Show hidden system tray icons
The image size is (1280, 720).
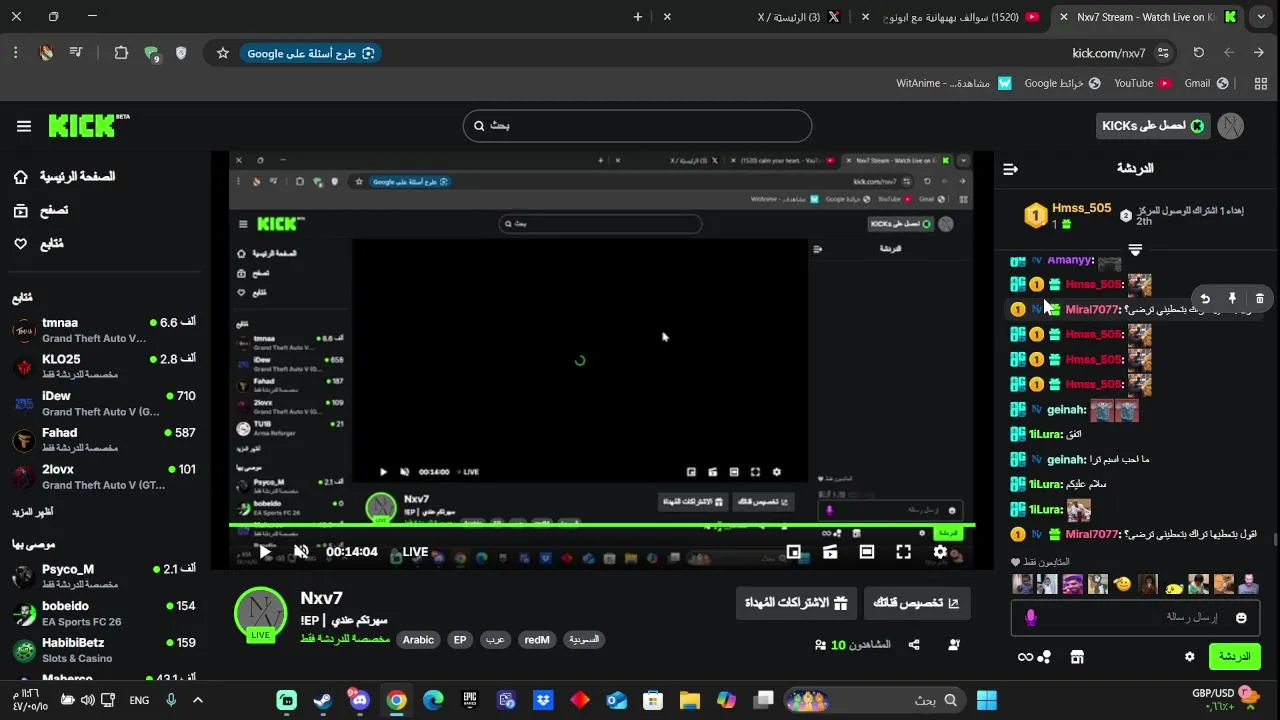point(198,700)
